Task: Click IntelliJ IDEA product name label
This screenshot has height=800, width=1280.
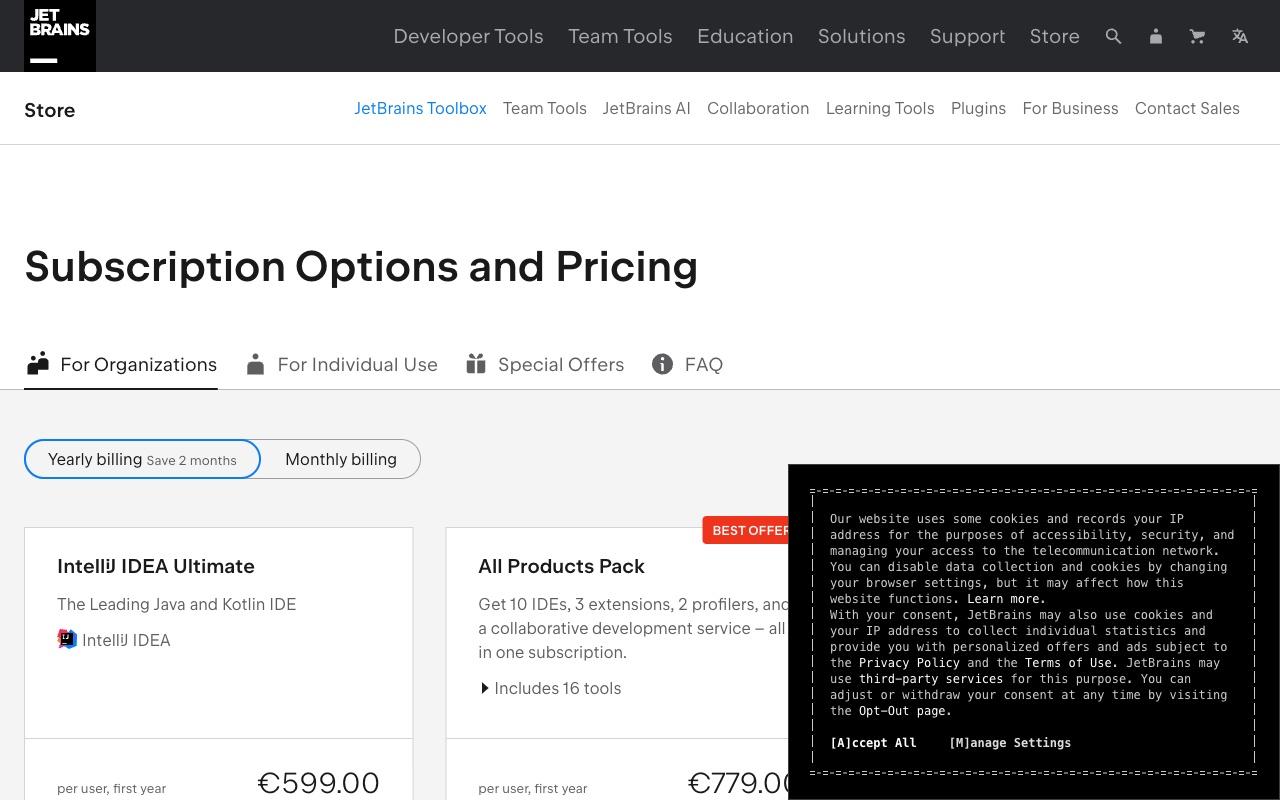Action: (x=126, y=640)
